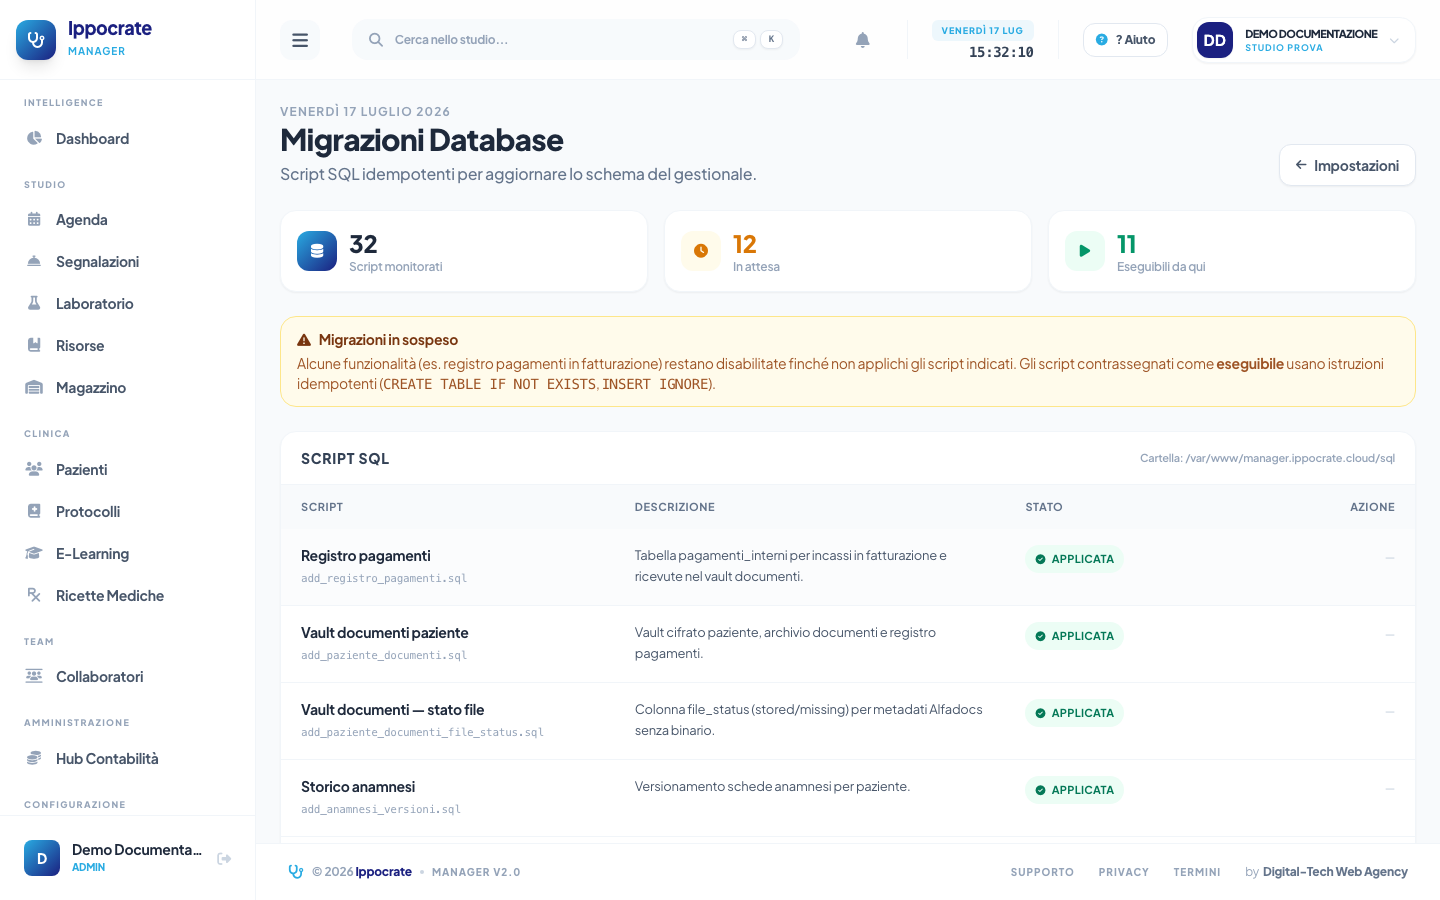Viewport: 1440px width, 900px height.
Task: Click the DD user avatar
Action: [x=1215, y=40]
